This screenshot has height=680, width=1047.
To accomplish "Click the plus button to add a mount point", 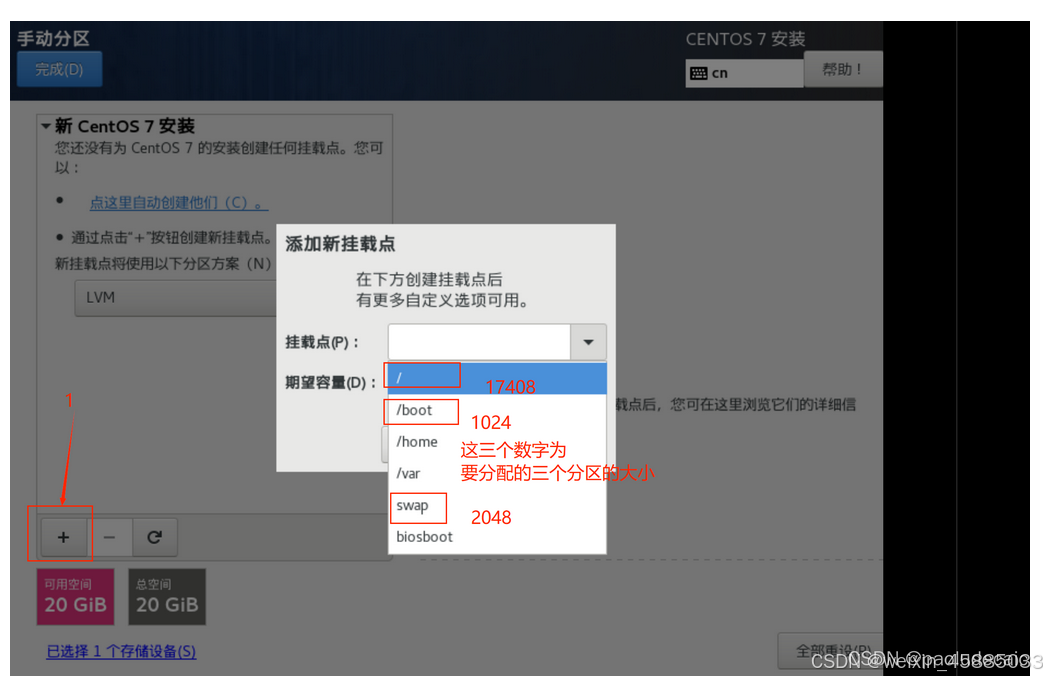I will [x=63, y=537].
